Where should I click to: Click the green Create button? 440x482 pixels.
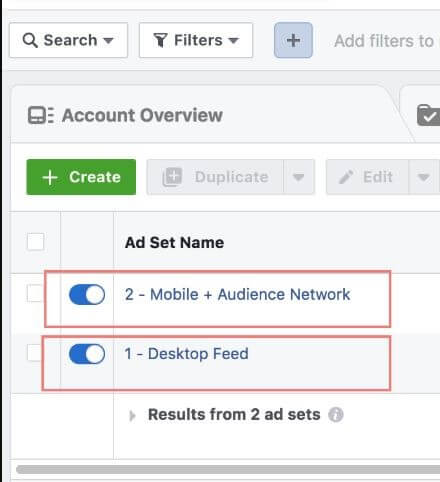click(81, 177)
